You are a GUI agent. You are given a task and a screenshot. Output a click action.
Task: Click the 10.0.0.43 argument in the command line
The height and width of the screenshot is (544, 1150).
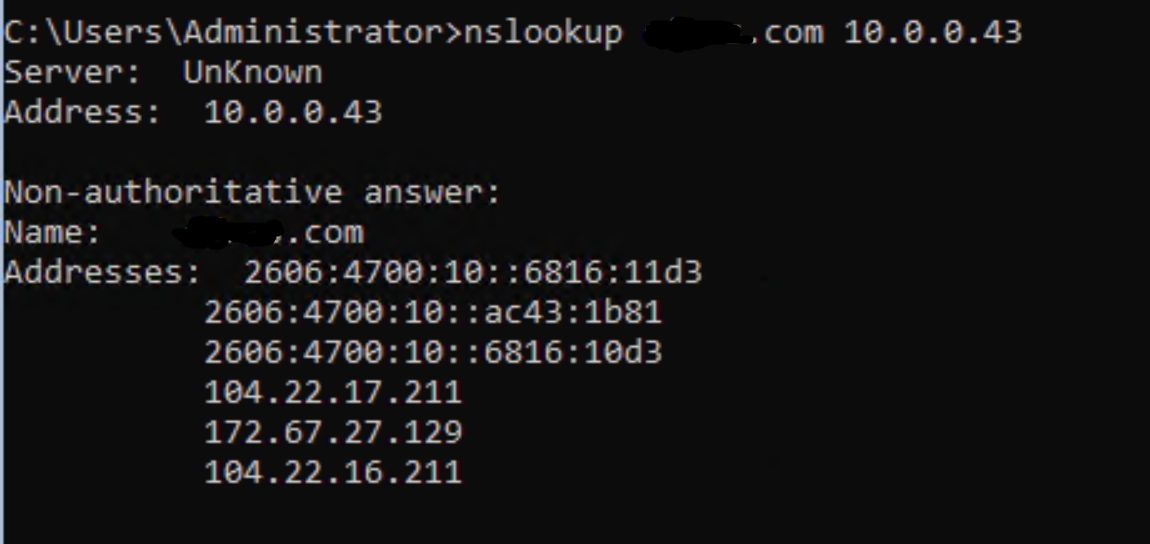pos(932,32)
